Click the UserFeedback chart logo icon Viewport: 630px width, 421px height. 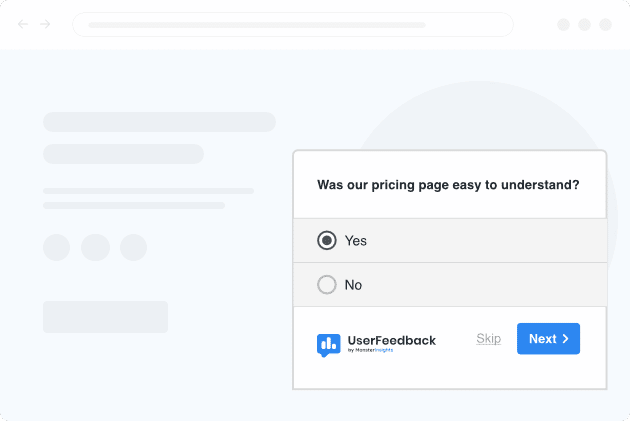(328, 344)
